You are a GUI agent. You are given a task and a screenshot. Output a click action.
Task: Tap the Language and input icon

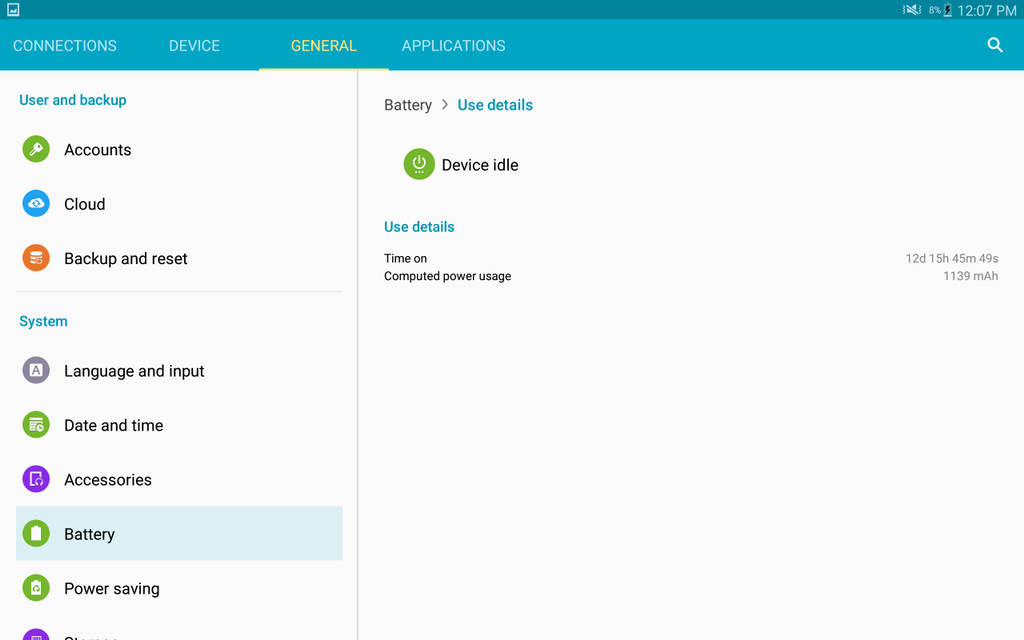(36, 370)
